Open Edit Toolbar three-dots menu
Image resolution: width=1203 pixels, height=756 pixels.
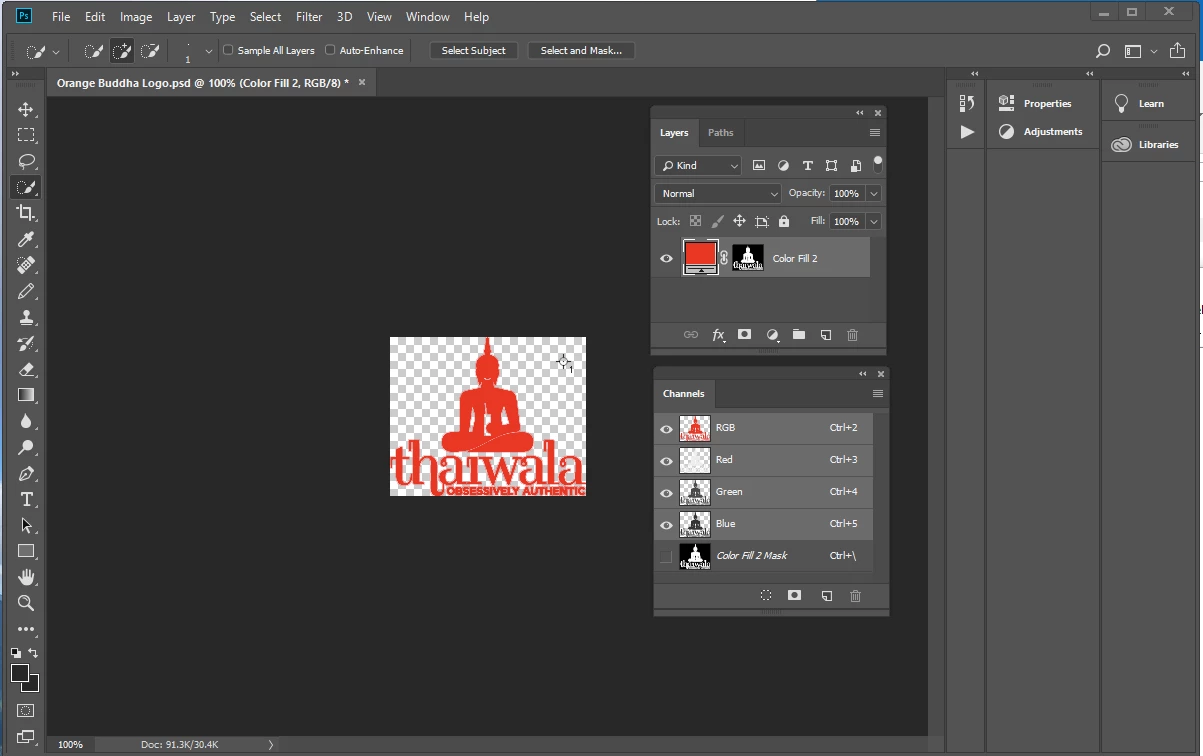[26, 629]
